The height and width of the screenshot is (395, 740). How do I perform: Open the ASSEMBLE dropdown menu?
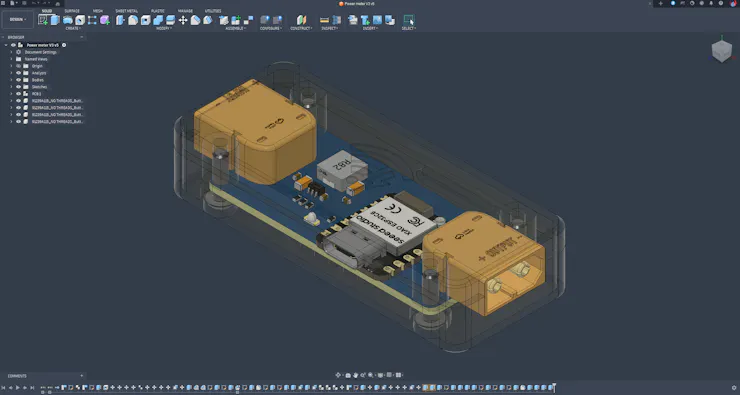pos(235,28)
